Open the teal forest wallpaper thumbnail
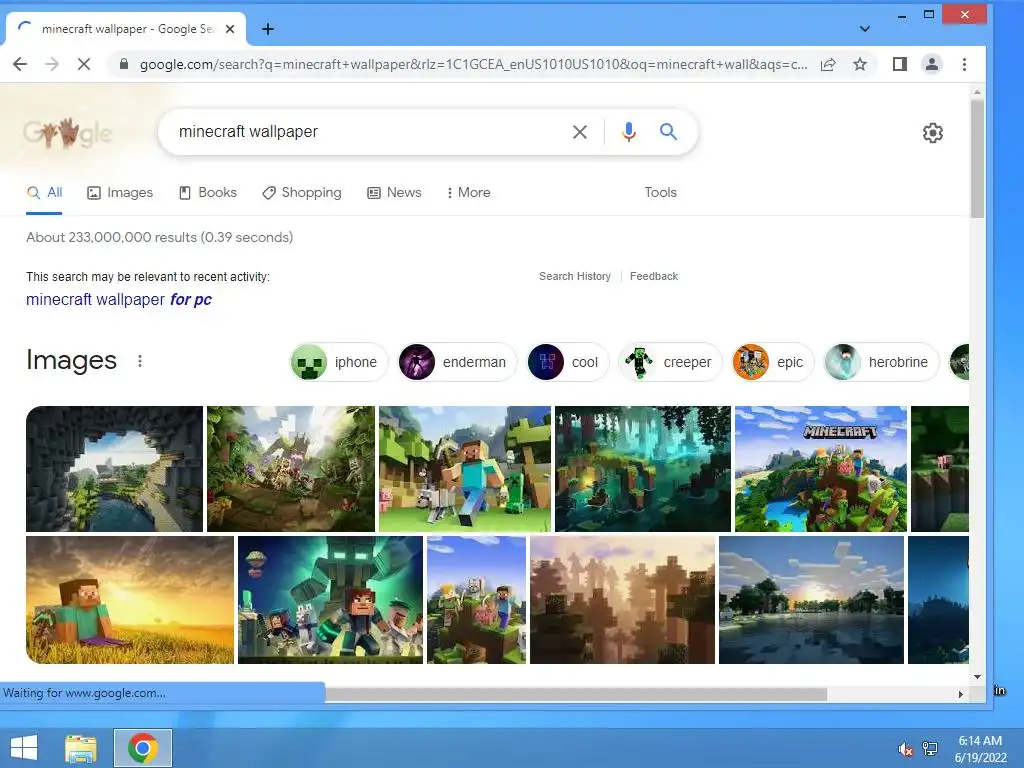 [x=643, y=469]
